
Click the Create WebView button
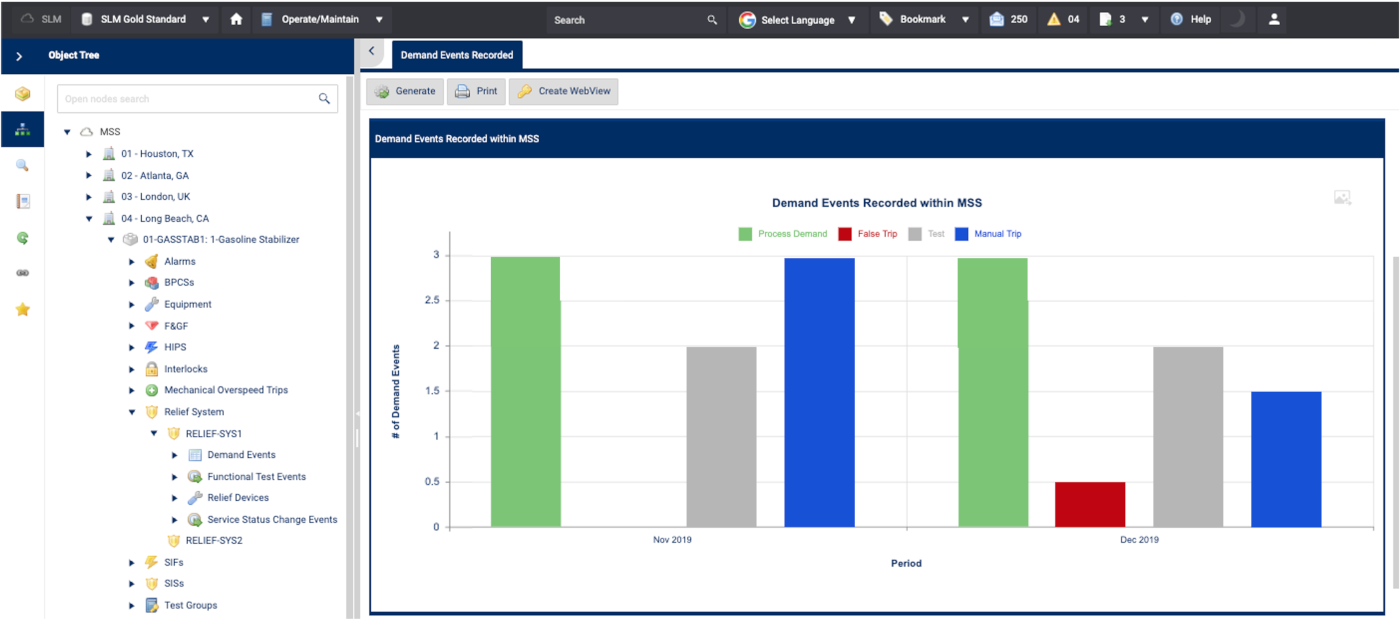click(565, 91)
